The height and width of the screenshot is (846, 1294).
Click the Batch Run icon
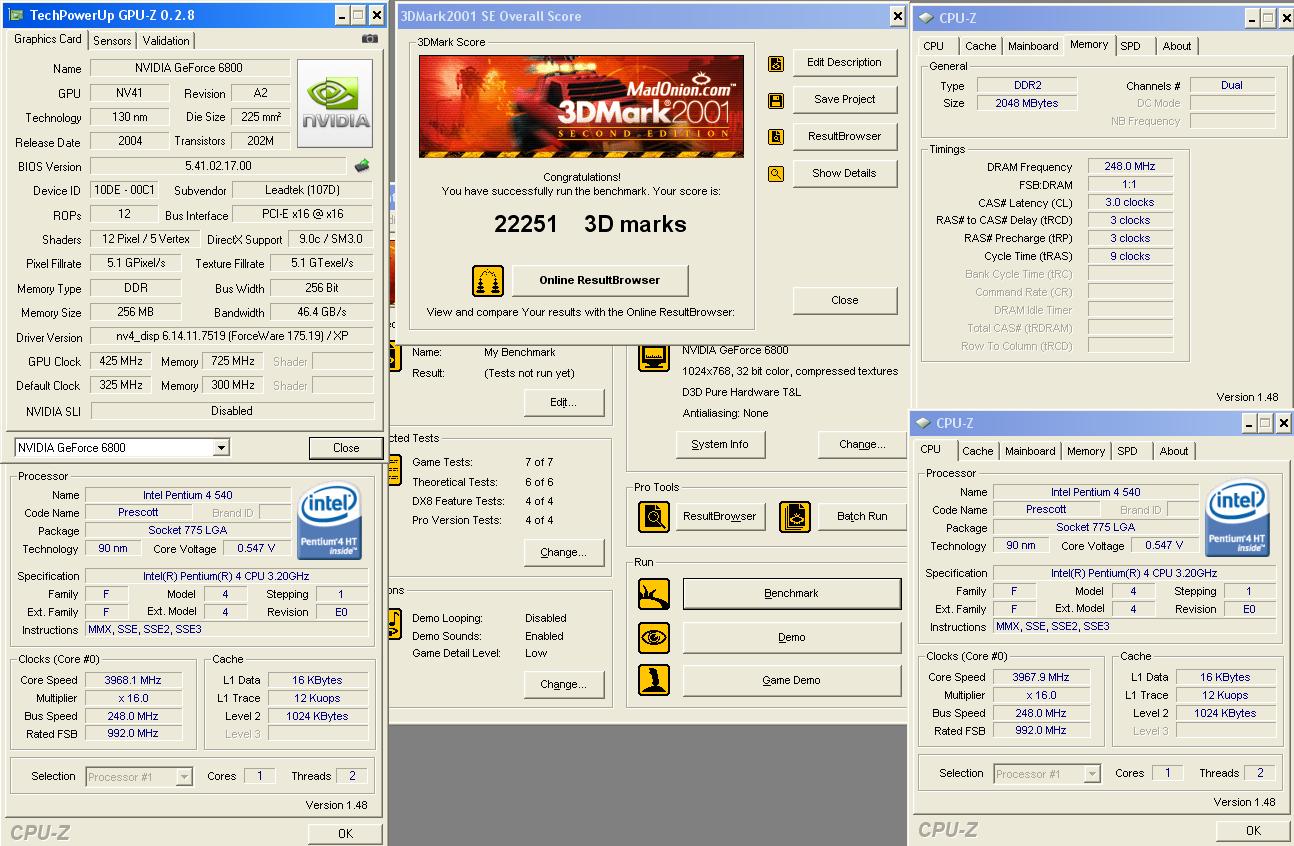click(795, 517)
